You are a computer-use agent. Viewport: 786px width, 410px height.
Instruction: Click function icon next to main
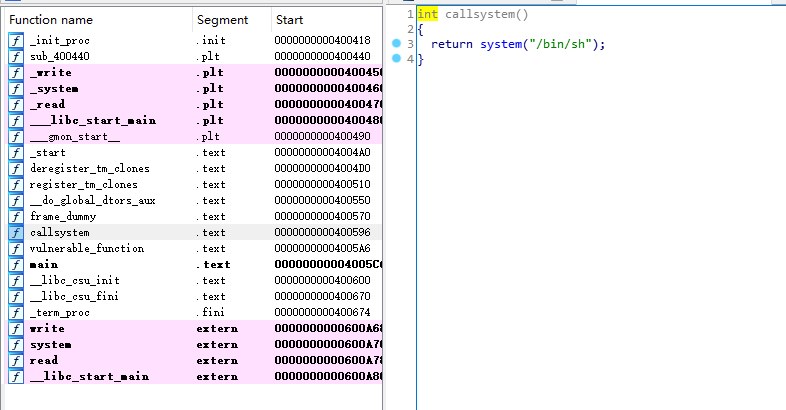(16, 264)
